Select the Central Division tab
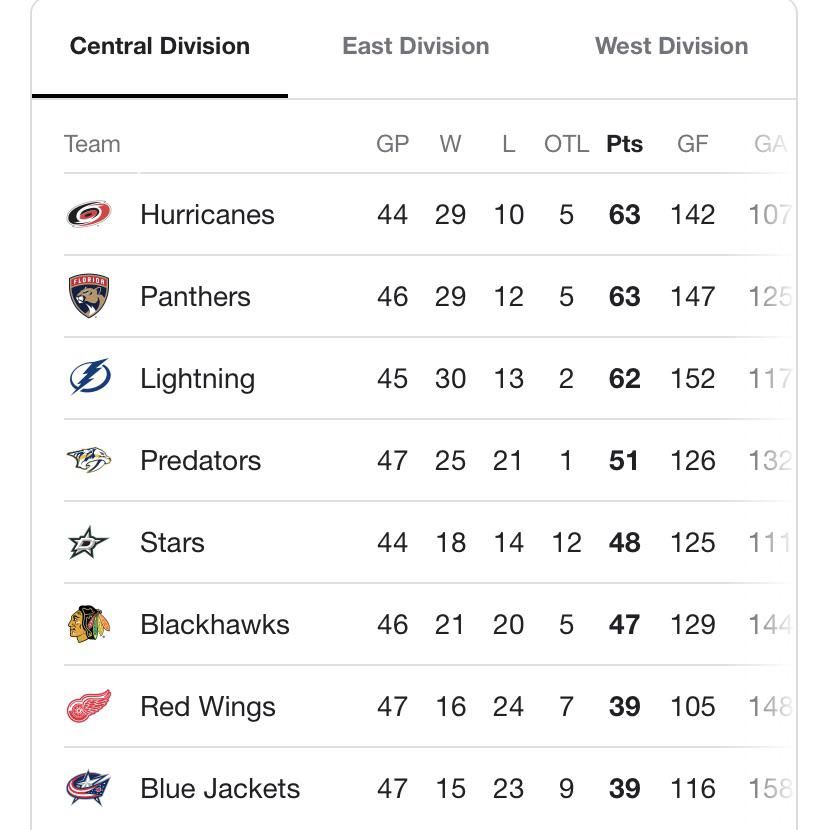This screenshot has width=828, height=830. pos(160,46)
